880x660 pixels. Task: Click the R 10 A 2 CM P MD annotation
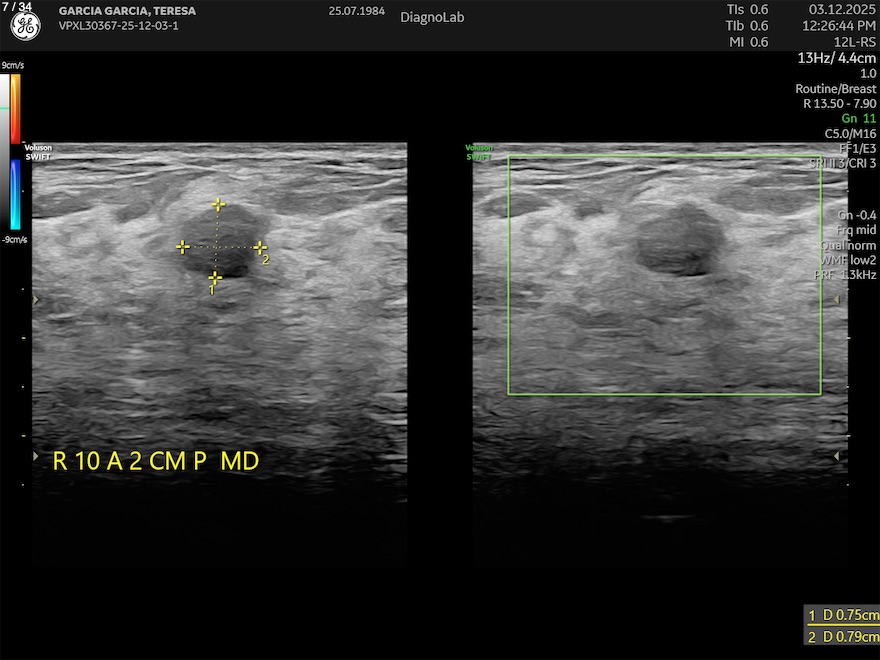[x=155, y=461]
